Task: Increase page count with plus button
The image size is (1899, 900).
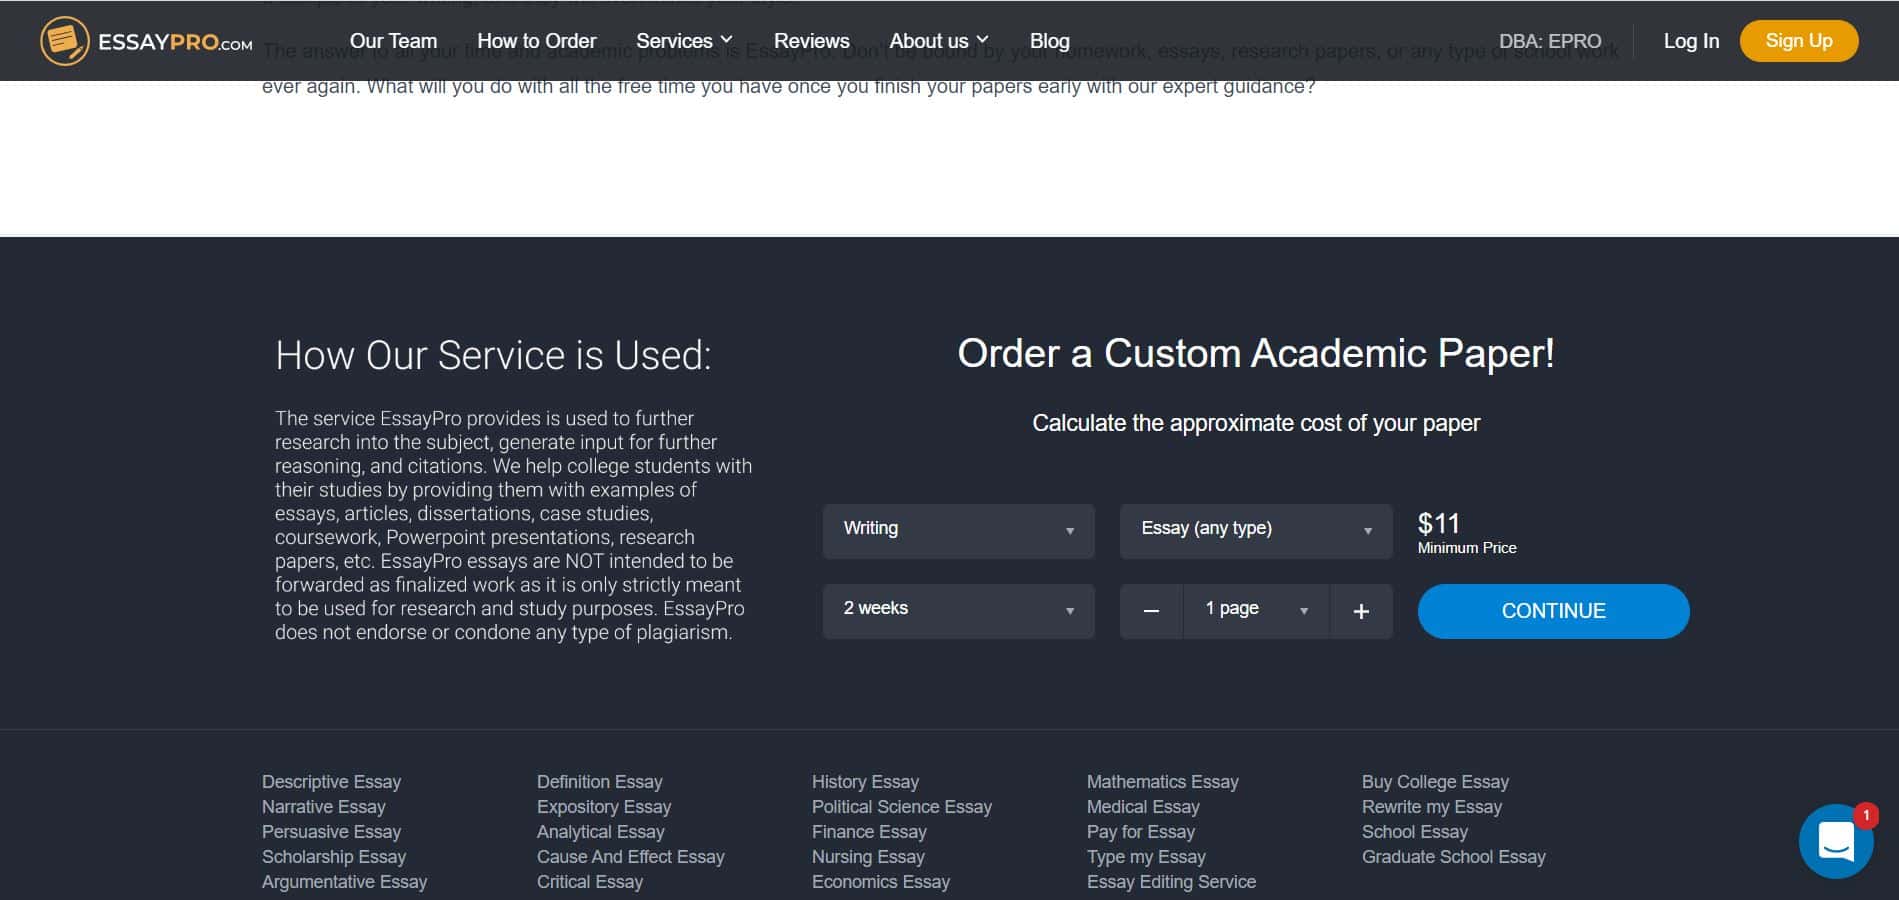Action: (1361, 611)
